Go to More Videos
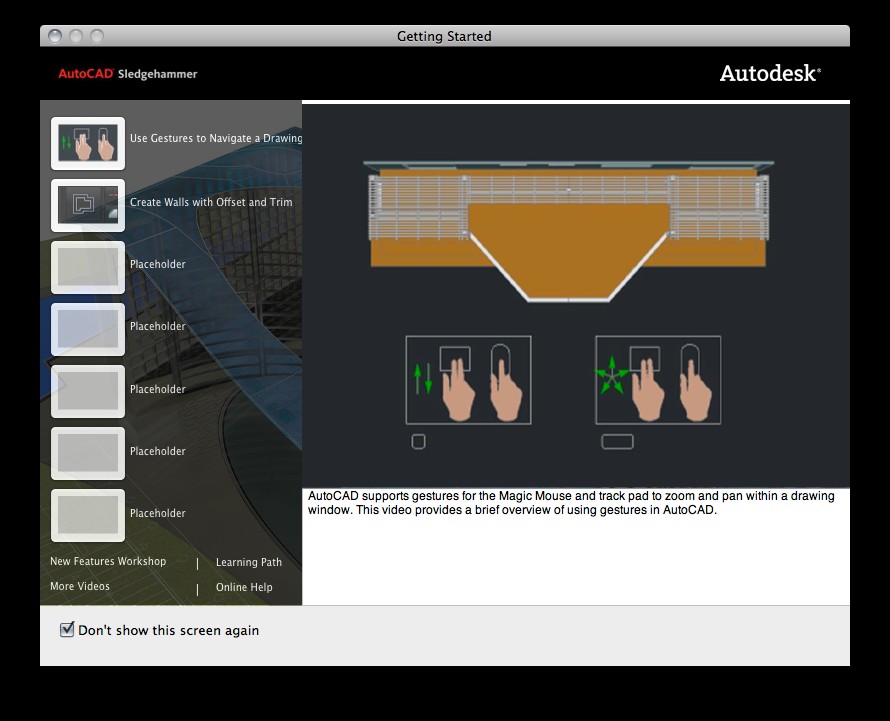Image resolution: width=890 pixels, height=721 pixels. tap(79, 586)
